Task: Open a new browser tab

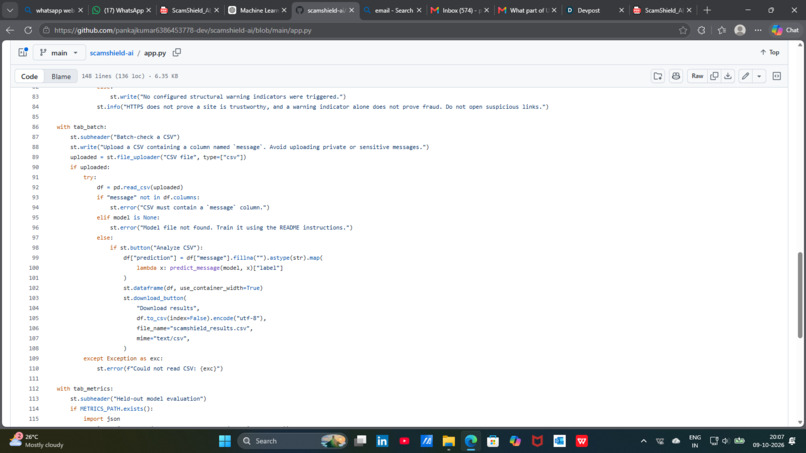Action: pos(707,10)
